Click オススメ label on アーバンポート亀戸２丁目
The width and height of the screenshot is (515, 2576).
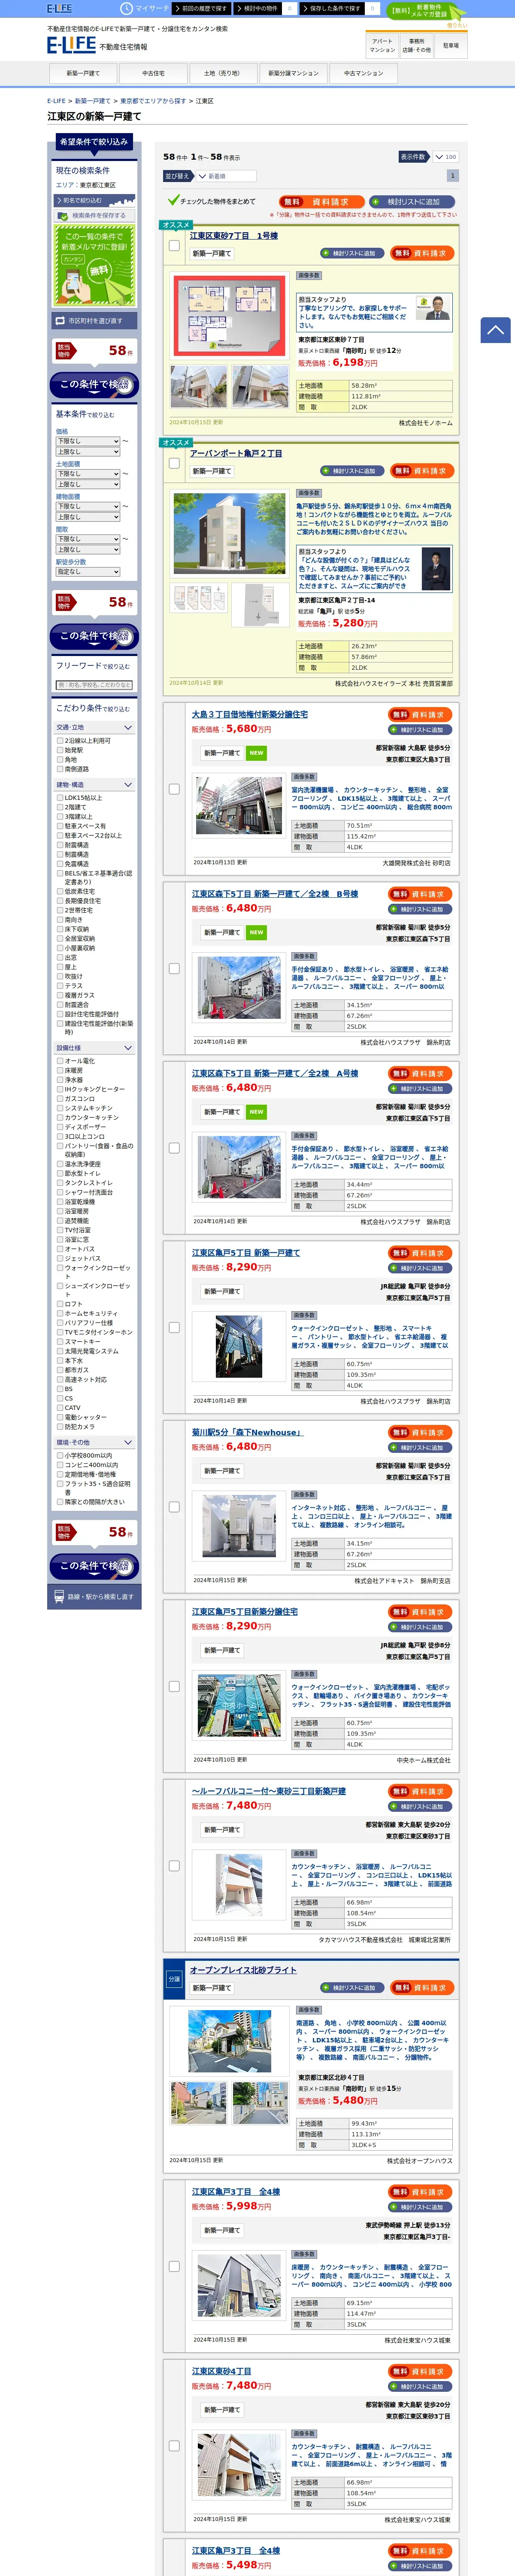(x=175, y=442)
